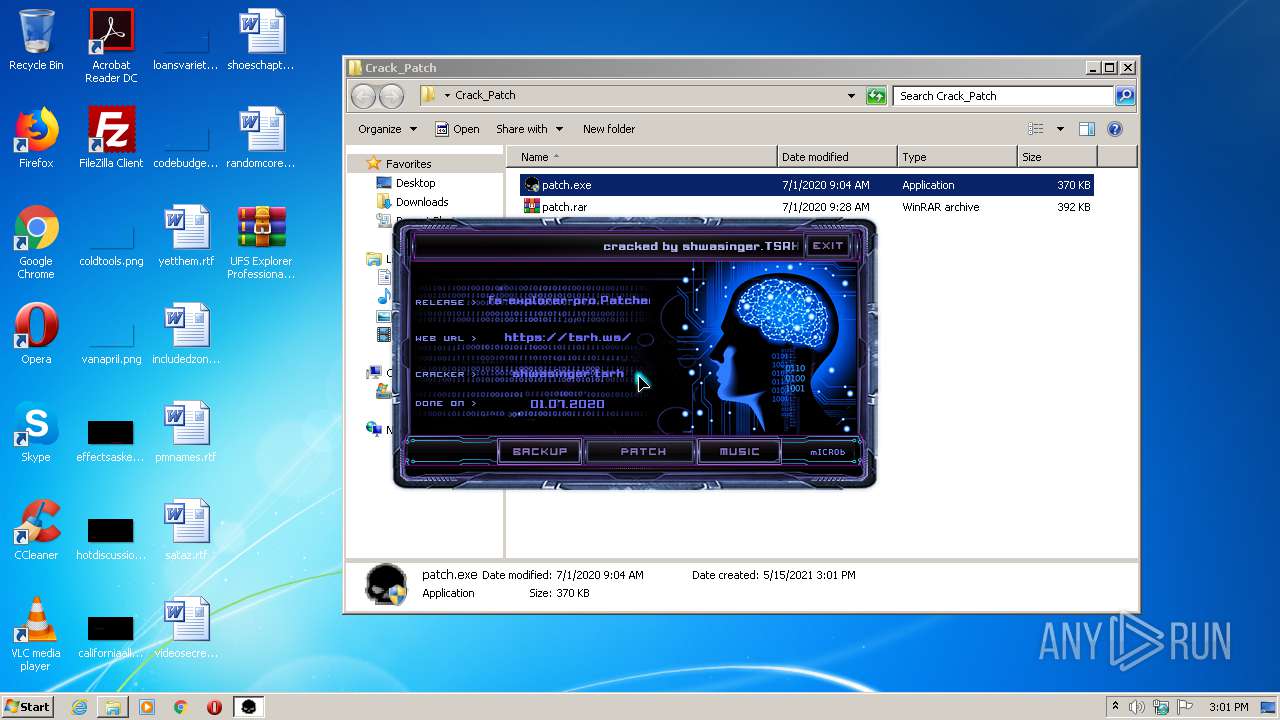Open the Organize menu
The image size is (1280, 720).
tap(387, 129)
